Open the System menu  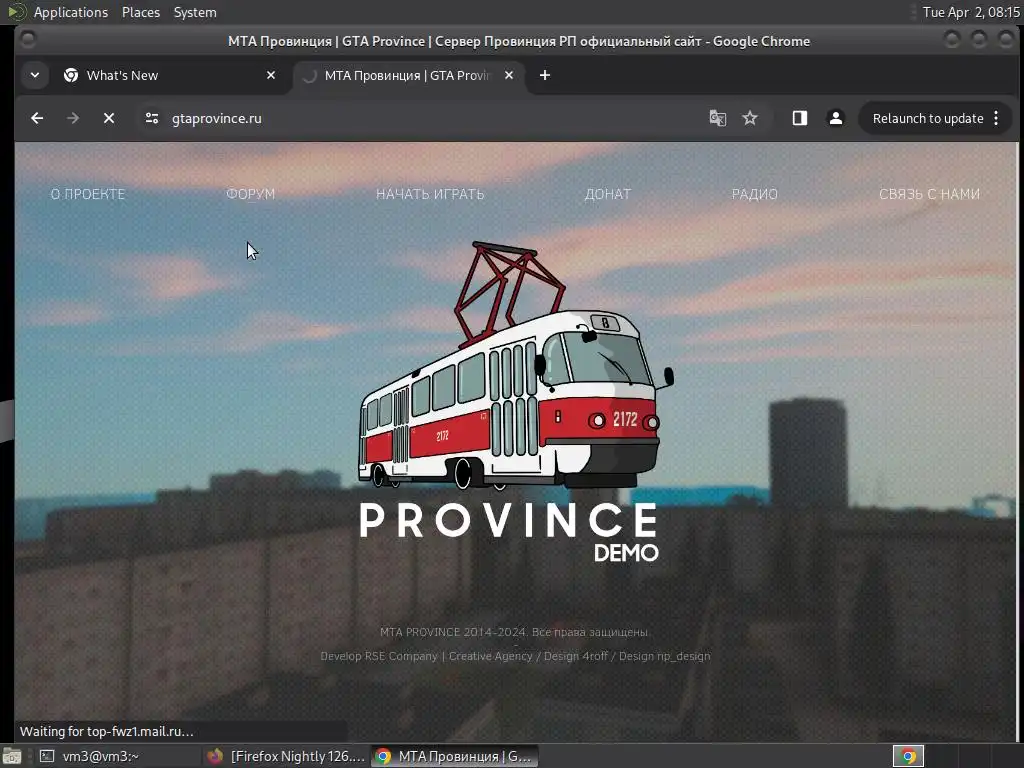coord(195,12)
